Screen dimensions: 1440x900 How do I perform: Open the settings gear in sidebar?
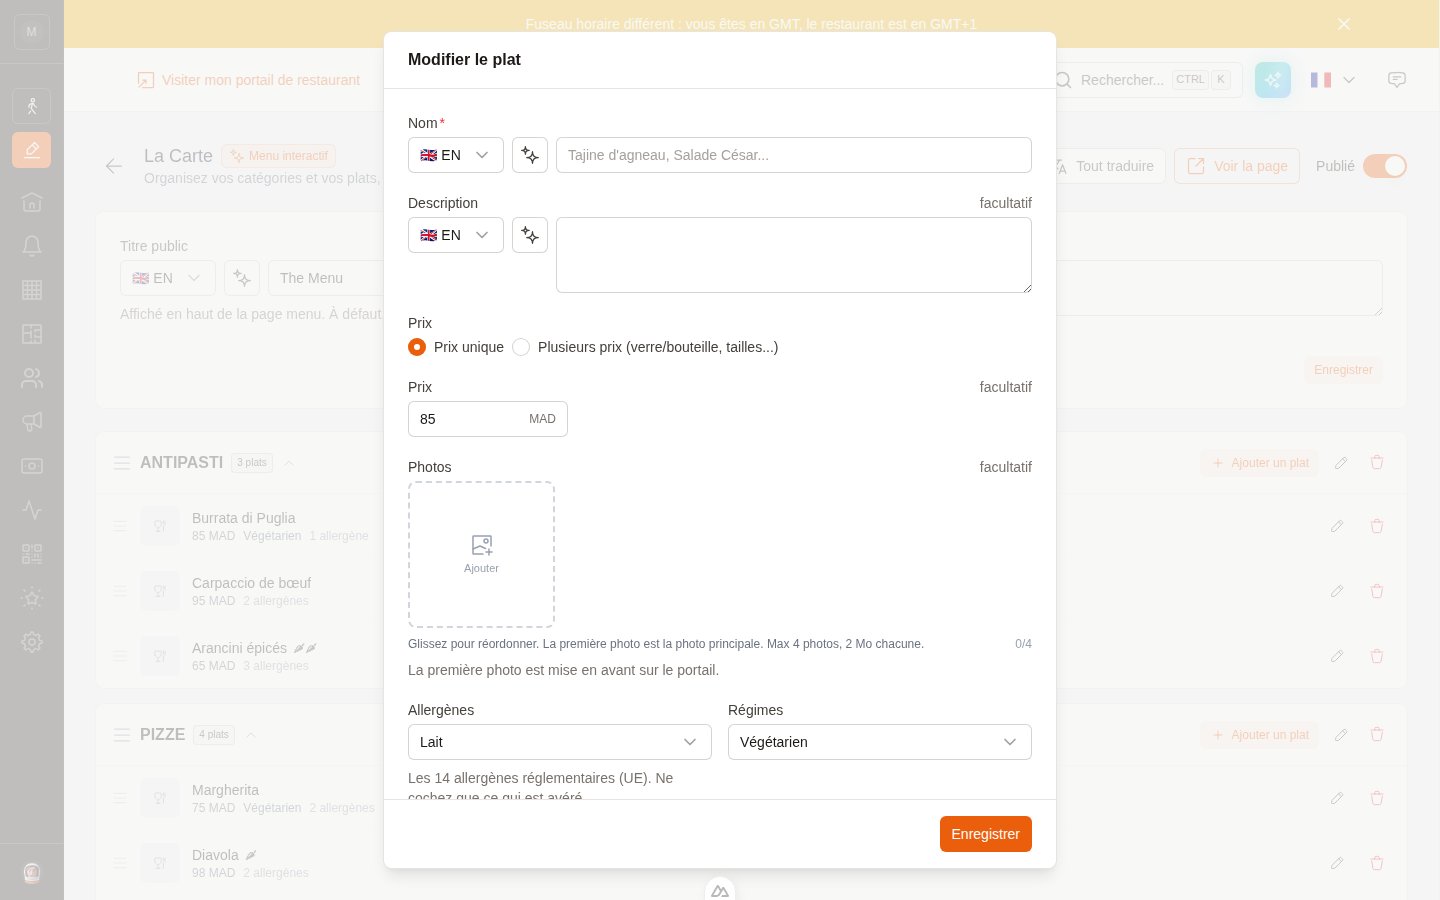[32, 642]
